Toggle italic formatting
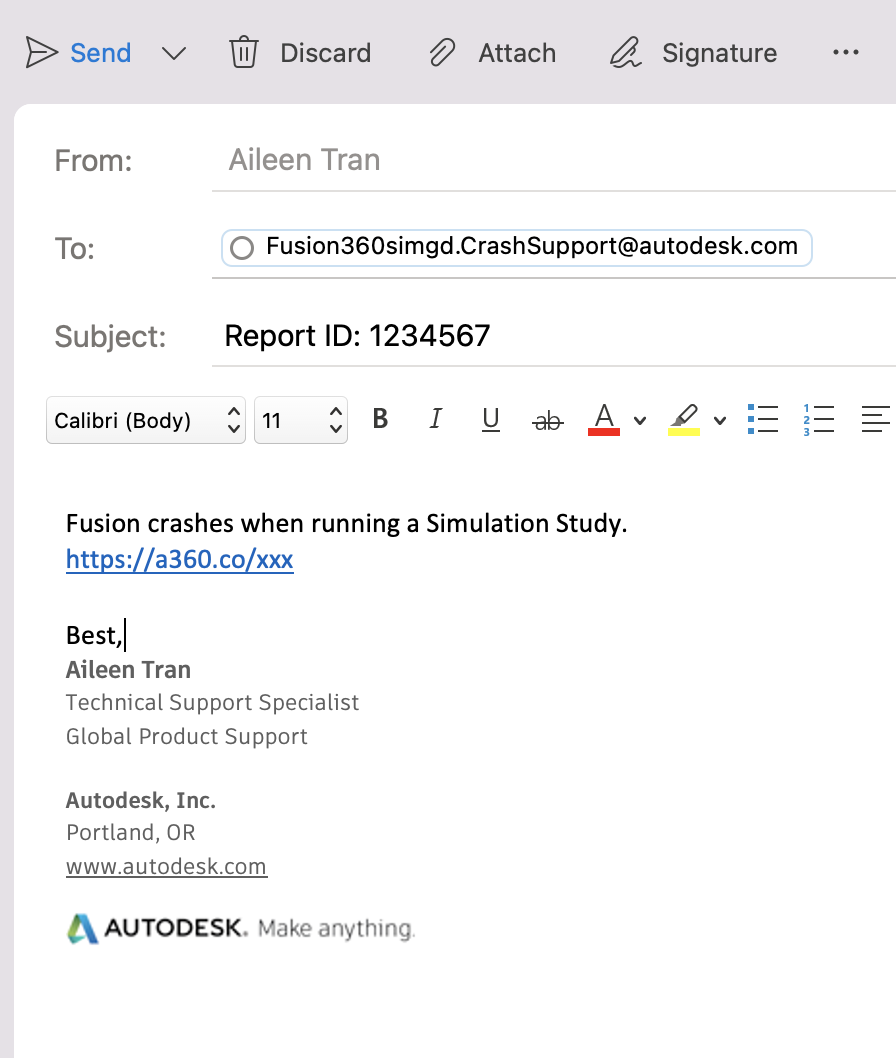This screenshot has width=896, height=1058. click(436, 419)
